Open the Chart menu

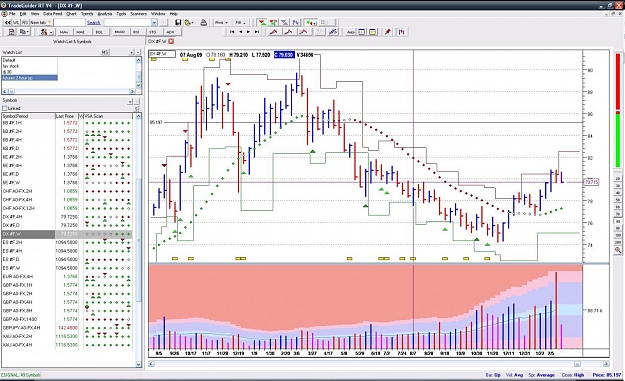[x=71, y=14]
